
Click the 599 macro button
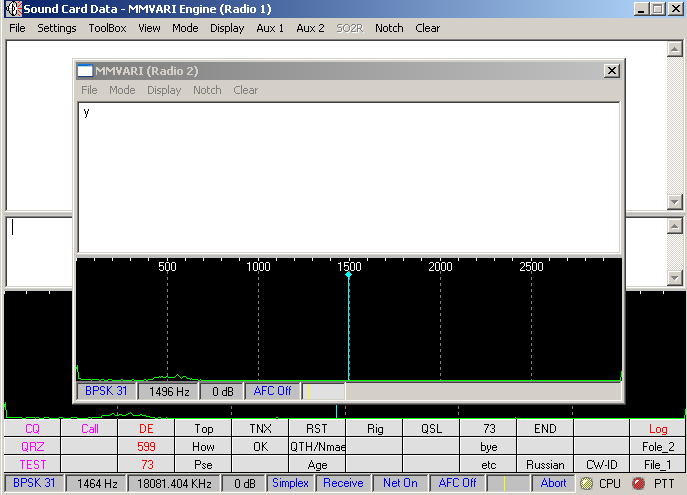pyautogui.click(x=146, y=446)
